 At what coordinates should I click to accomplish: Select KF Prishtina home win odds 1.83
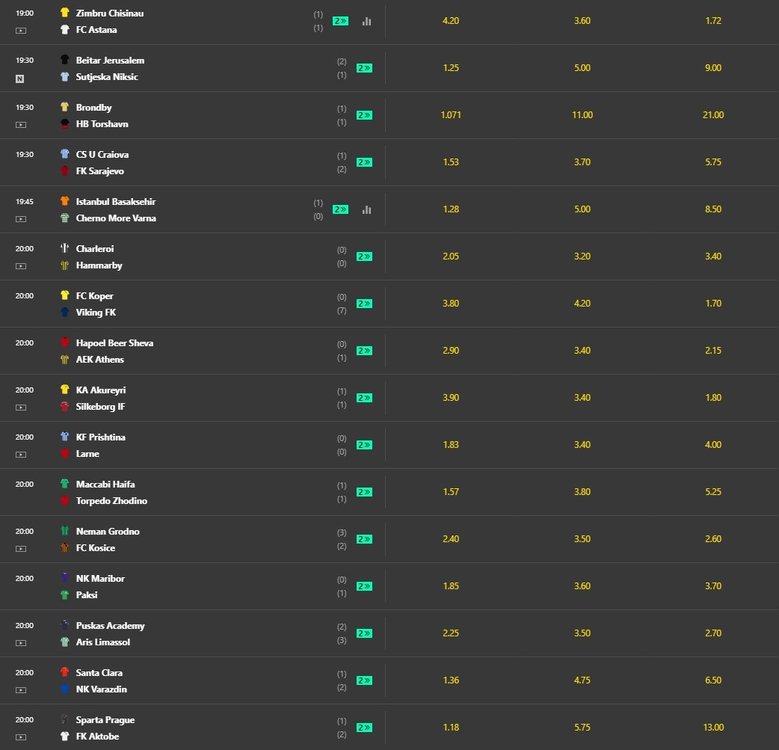[451, 445]
